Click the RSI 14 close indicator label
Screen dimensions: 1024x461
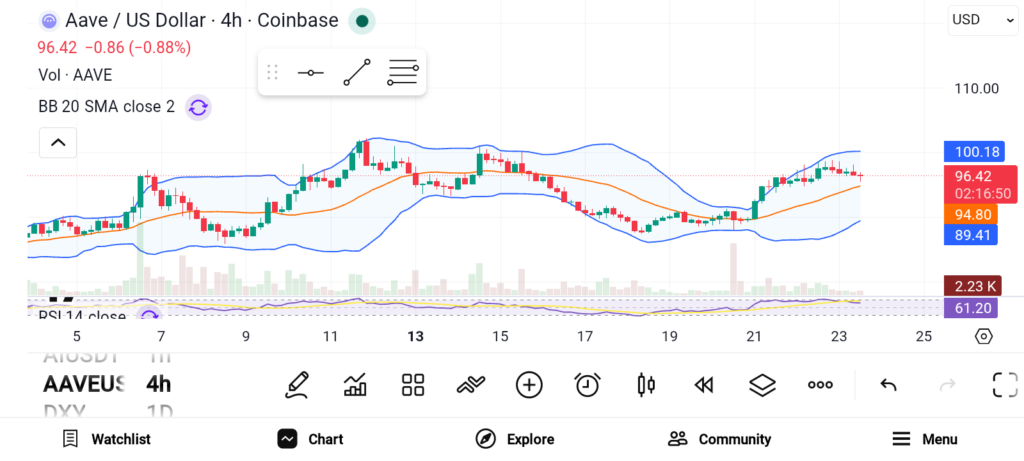[x=82, y=317]
